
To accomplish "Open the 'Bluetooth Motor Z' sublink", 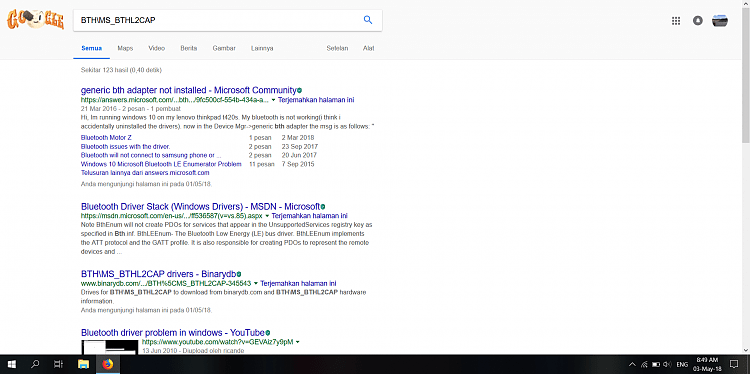I will [x=106, y=138].
